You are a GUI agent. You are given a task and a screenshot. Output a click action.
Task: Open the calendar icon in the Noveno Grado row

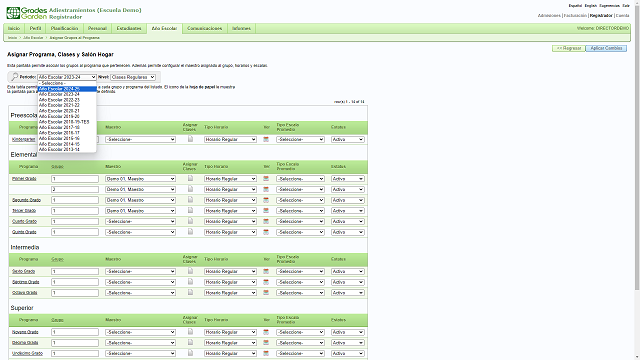(266, 332)
